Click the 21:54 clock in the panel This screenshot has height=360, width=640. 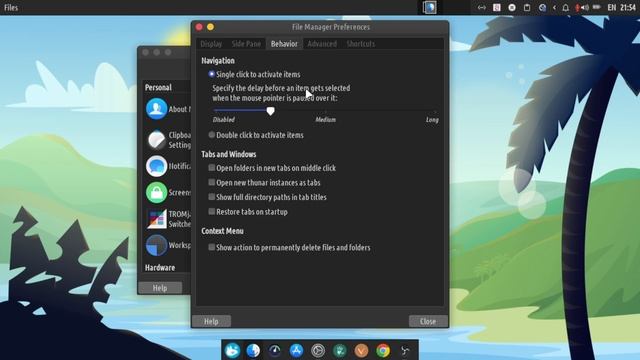pos(627,7)
